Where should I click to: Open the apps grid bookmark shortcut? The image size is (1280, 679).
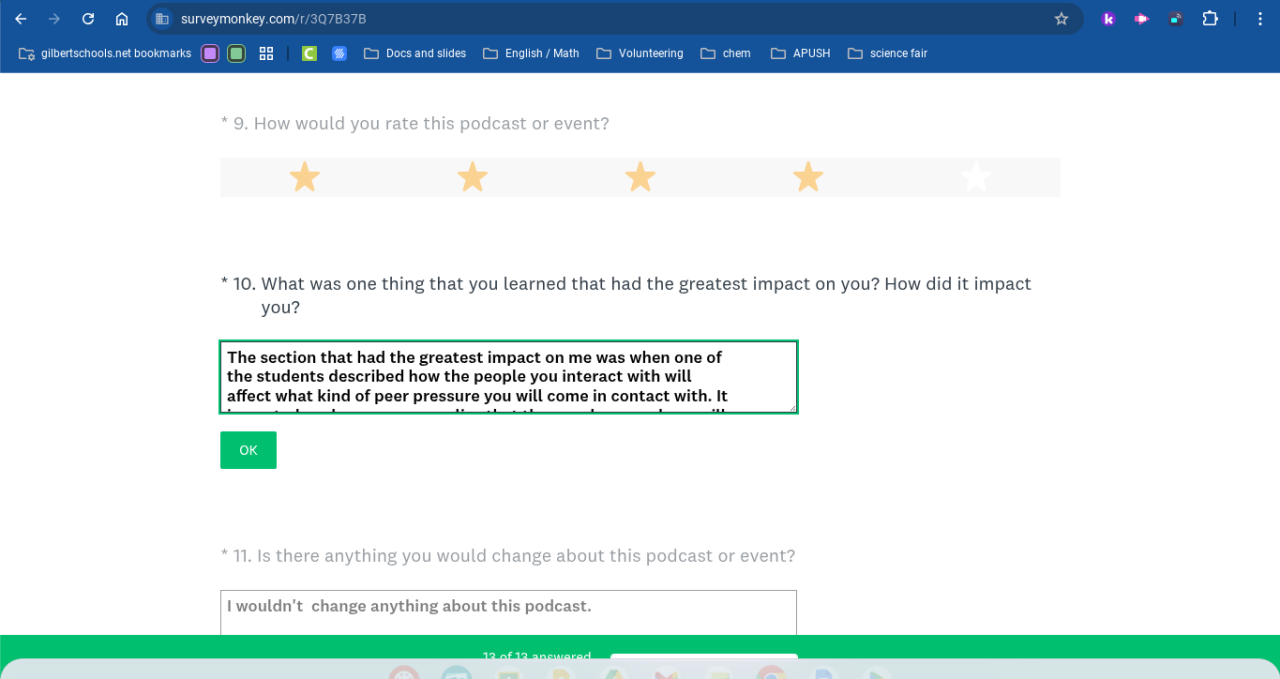click(x=266, y=54)
